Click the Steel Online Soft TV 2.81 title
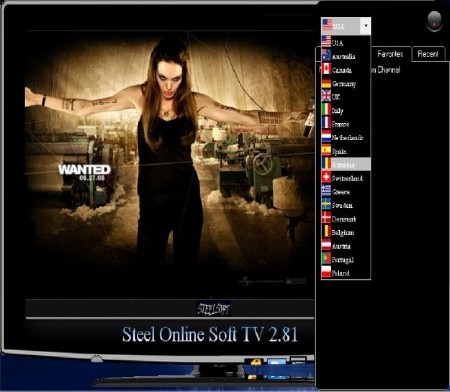Screen dimensions: 450x392 tap(210, 334)
